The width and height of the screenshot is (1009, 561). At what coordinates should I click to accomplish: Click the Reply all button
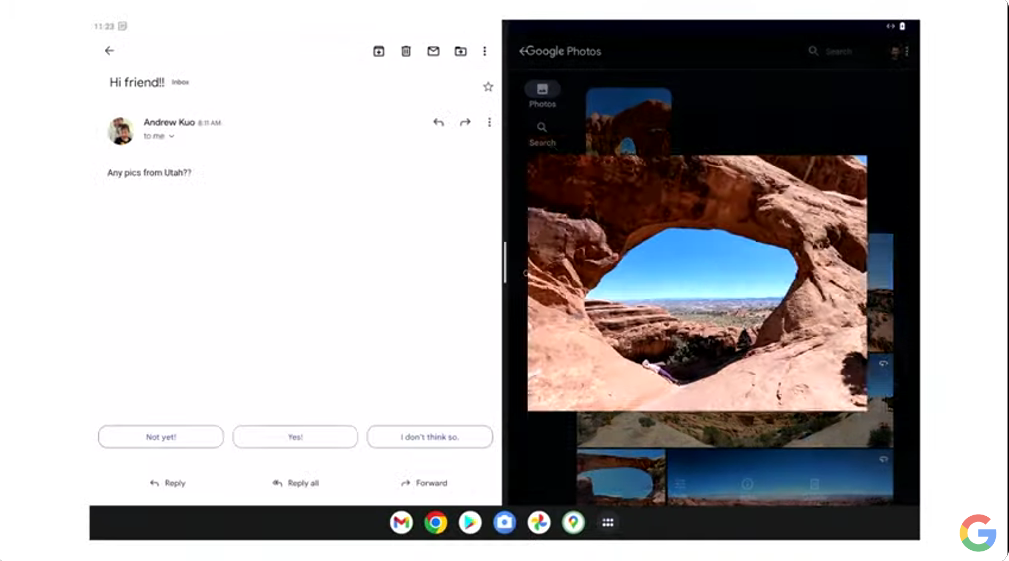295,483
